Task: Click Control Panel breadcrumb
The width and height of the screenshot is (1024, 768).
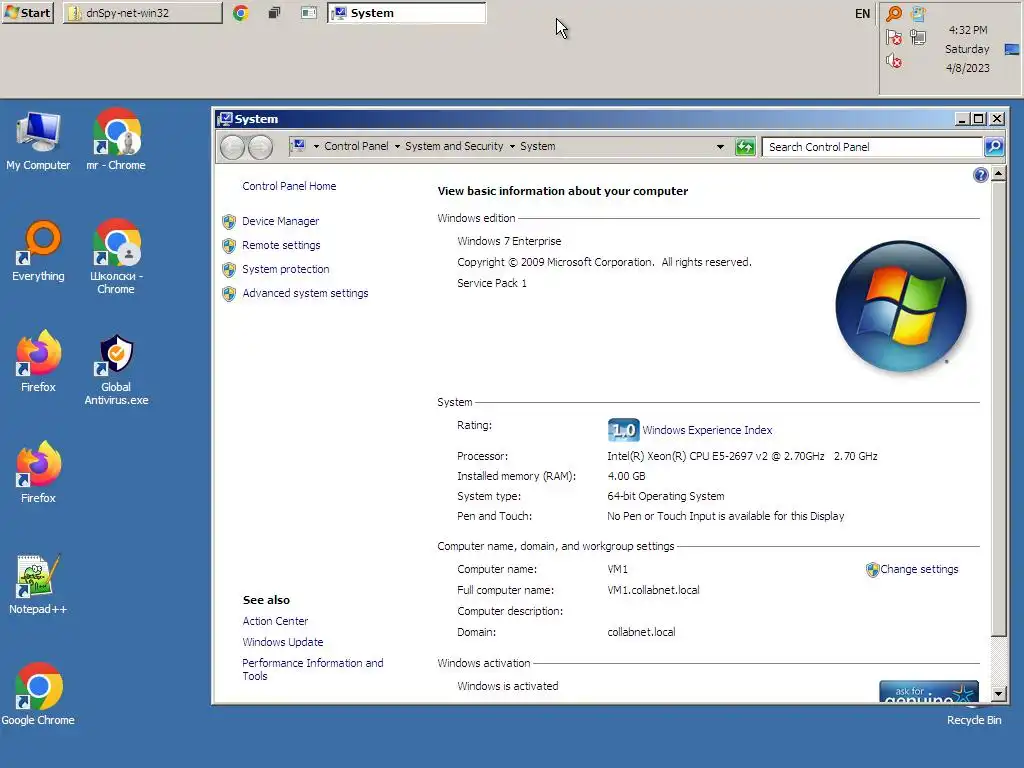Action: (x=356, y=146)
